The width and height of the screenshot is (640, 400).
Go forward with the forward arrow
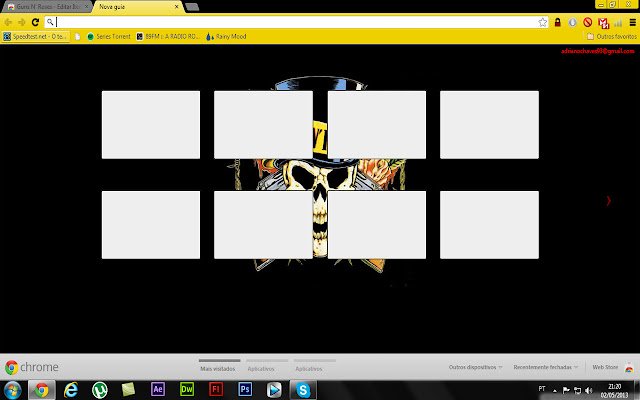[22, 22]
